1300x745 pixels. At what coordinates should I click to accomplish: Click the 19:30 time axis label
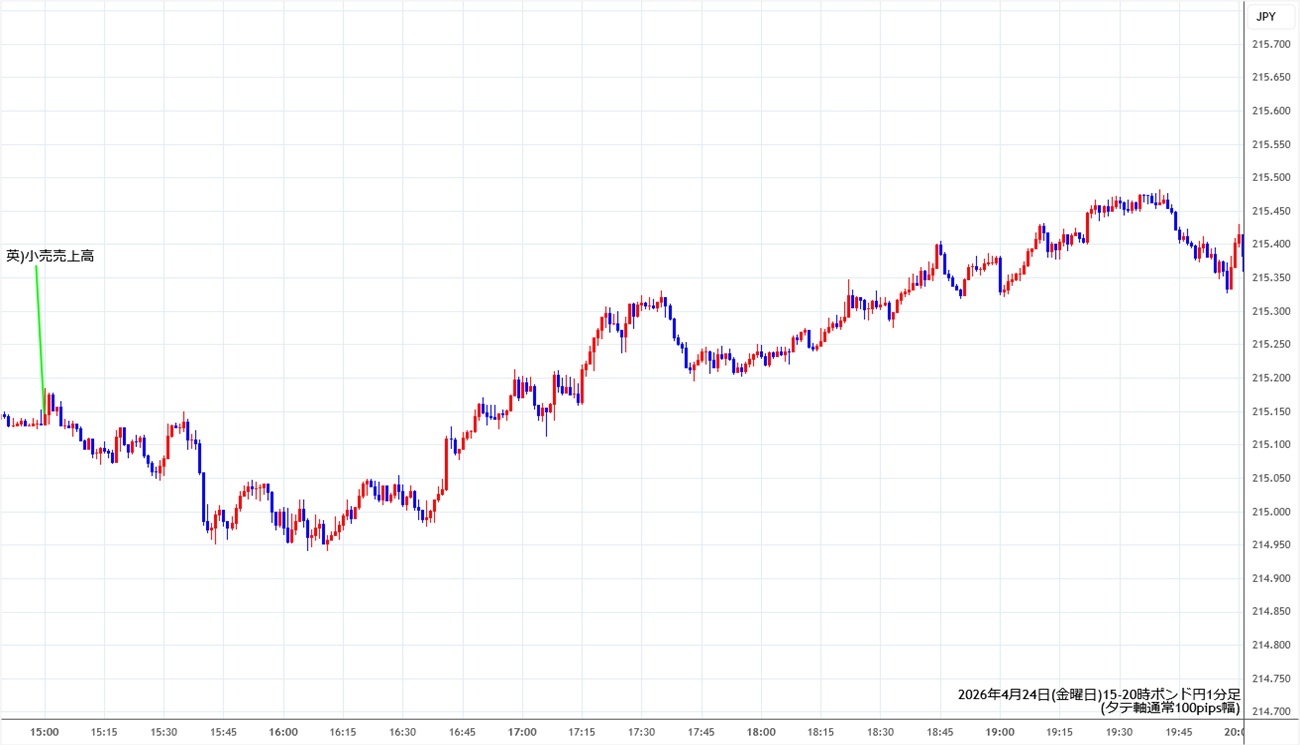click(1119, 732)
